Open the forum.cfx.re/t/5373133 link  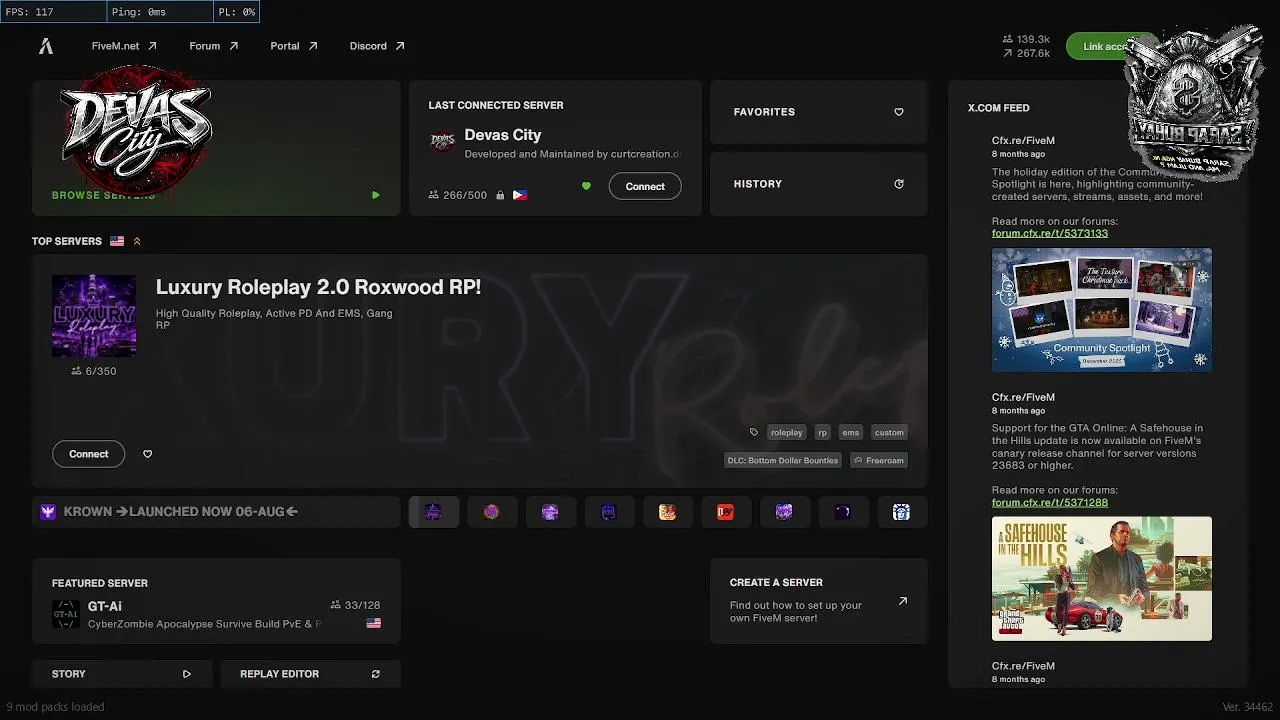coord(1050,233)
